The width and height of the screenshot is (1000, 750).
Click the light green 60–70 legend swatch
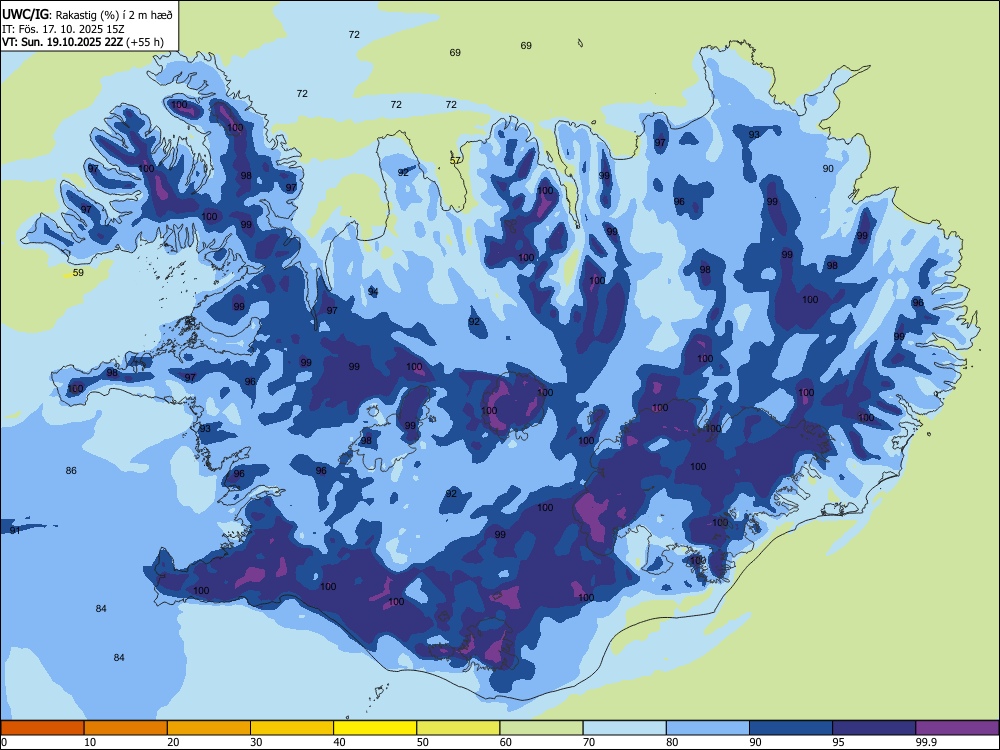(x=541, y=728)
